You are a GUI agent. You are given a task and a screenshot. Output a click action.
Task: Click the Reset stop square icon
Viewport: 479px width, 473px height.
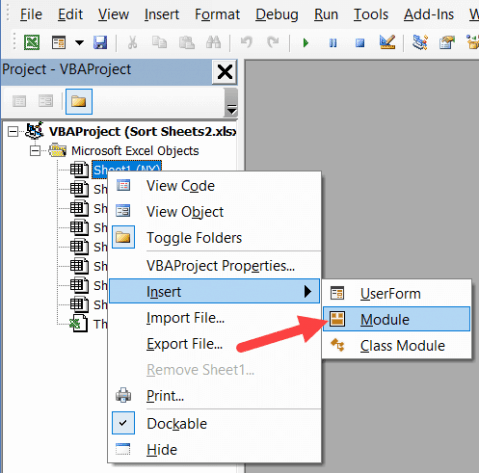click(360, 43)
